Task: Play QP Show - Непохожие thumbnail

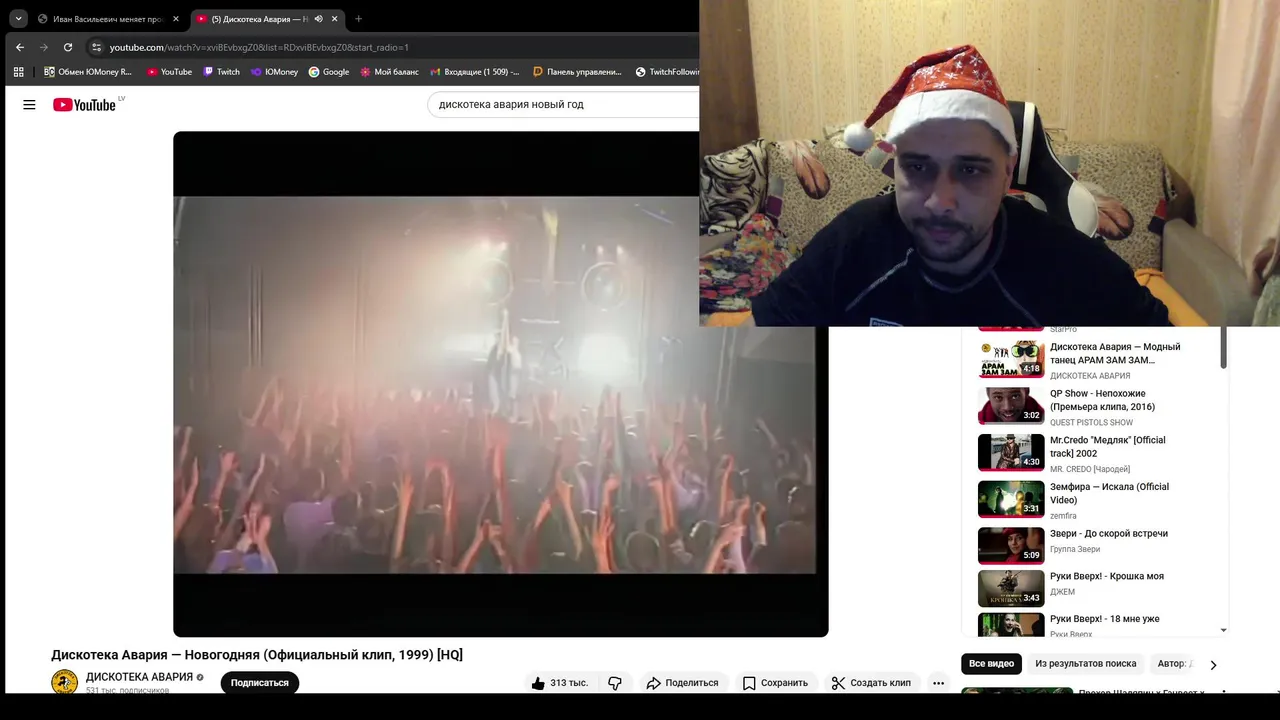Action: (x=1011, y=406)
